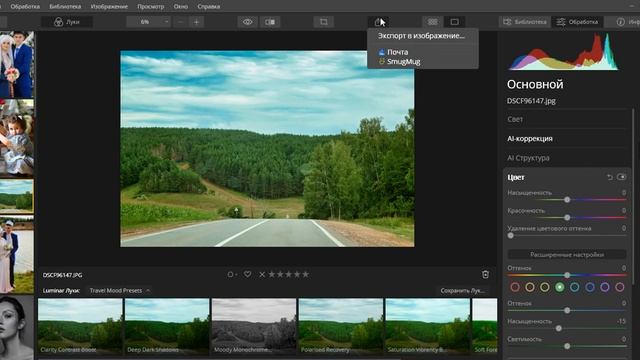Toggle visibility of the Цвет tool
Image resolution: width=640 pixels, height=360 pixels.
[x=622, y=177]
